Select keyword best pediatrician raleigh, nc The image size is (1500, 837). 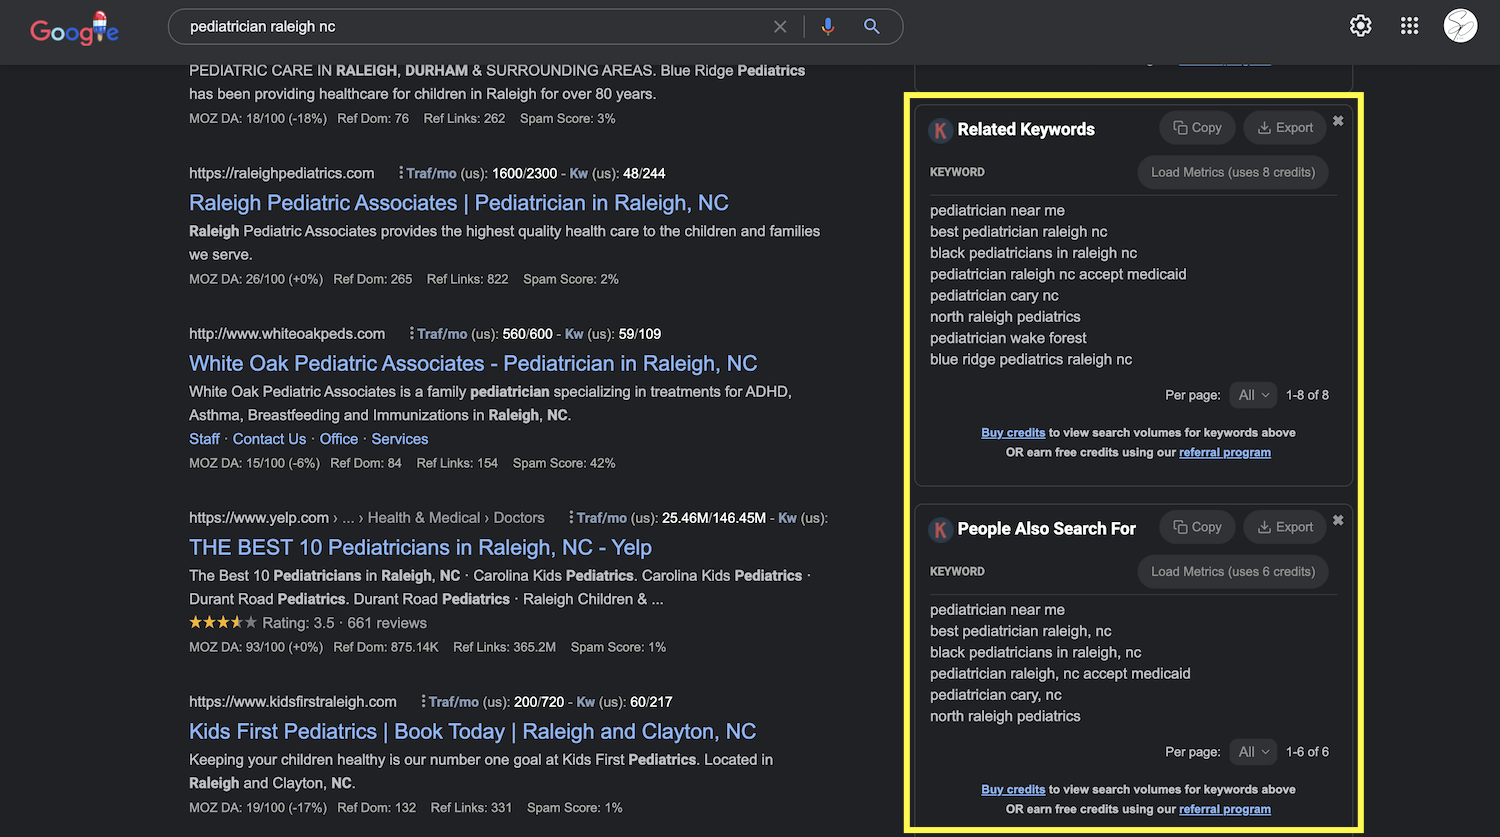pyautogui.click(x=1021, y=631)
